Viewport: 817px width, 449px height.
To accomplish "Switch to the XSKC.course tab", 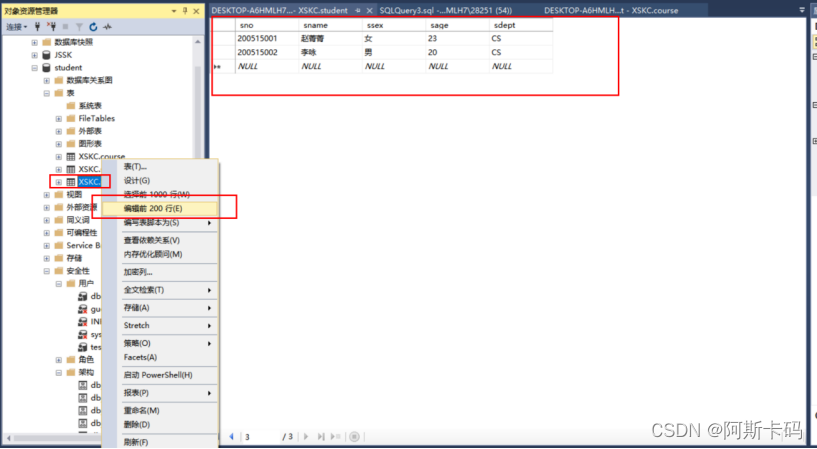I will pos(611,10).
